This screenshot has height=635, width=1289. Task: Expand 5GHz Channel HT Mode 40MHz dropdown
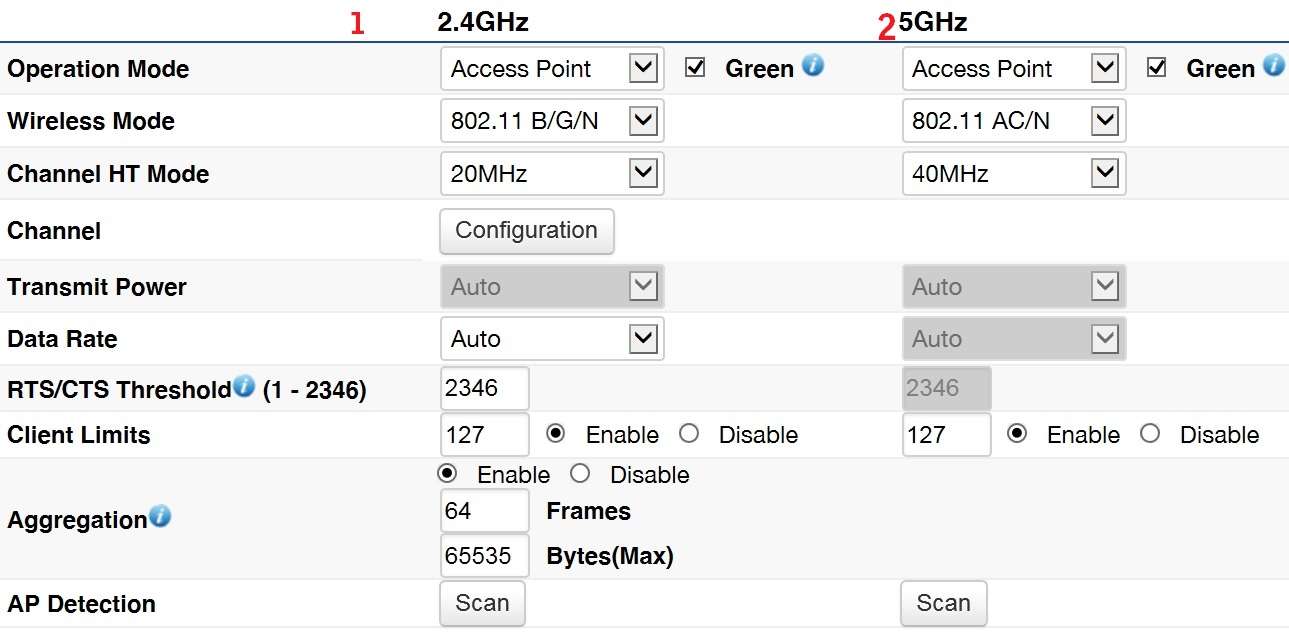(1013, 174)
